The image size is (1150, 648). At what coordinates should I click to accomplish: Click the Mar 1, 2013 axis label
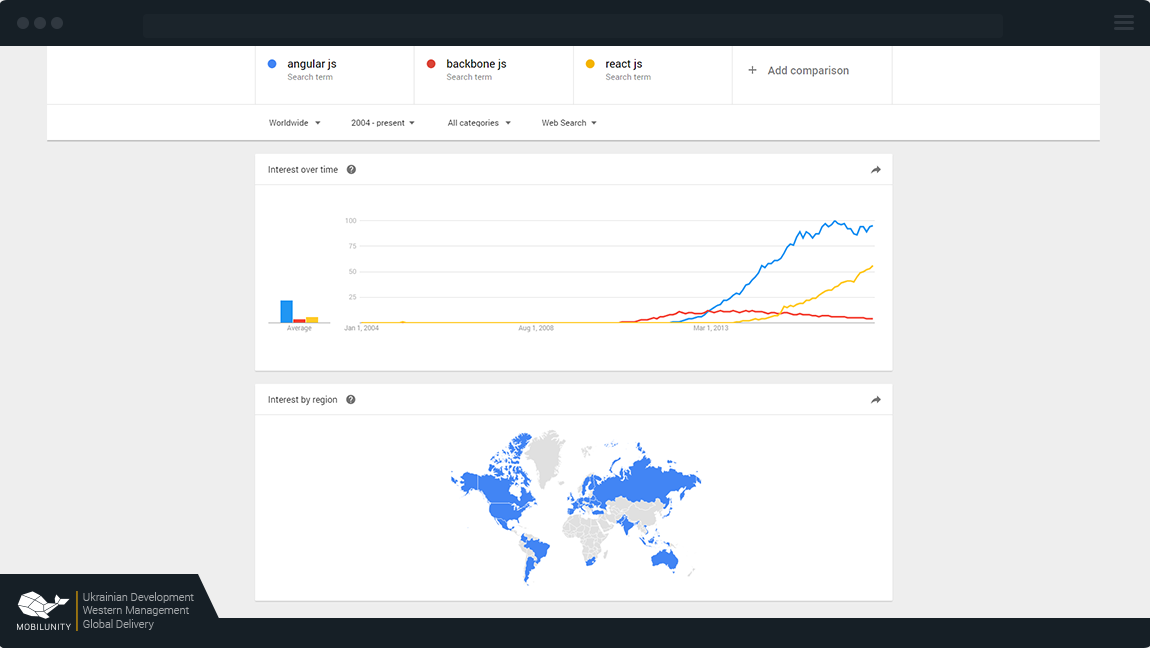click(x=711, y=328)
